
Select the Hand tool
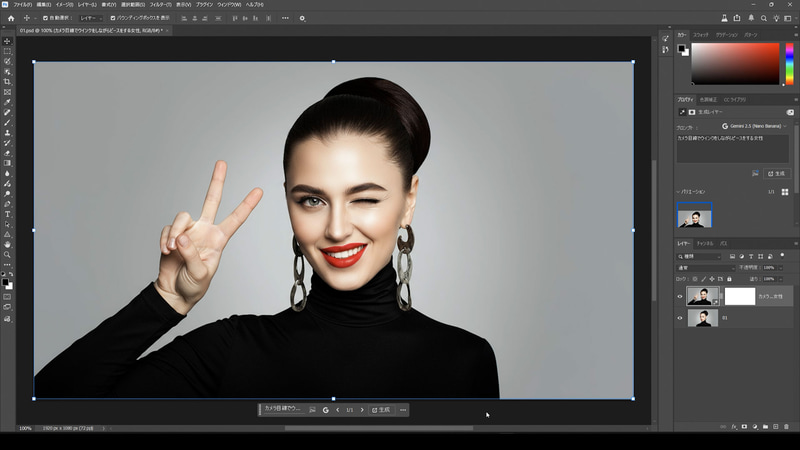(x=7, y=245)
